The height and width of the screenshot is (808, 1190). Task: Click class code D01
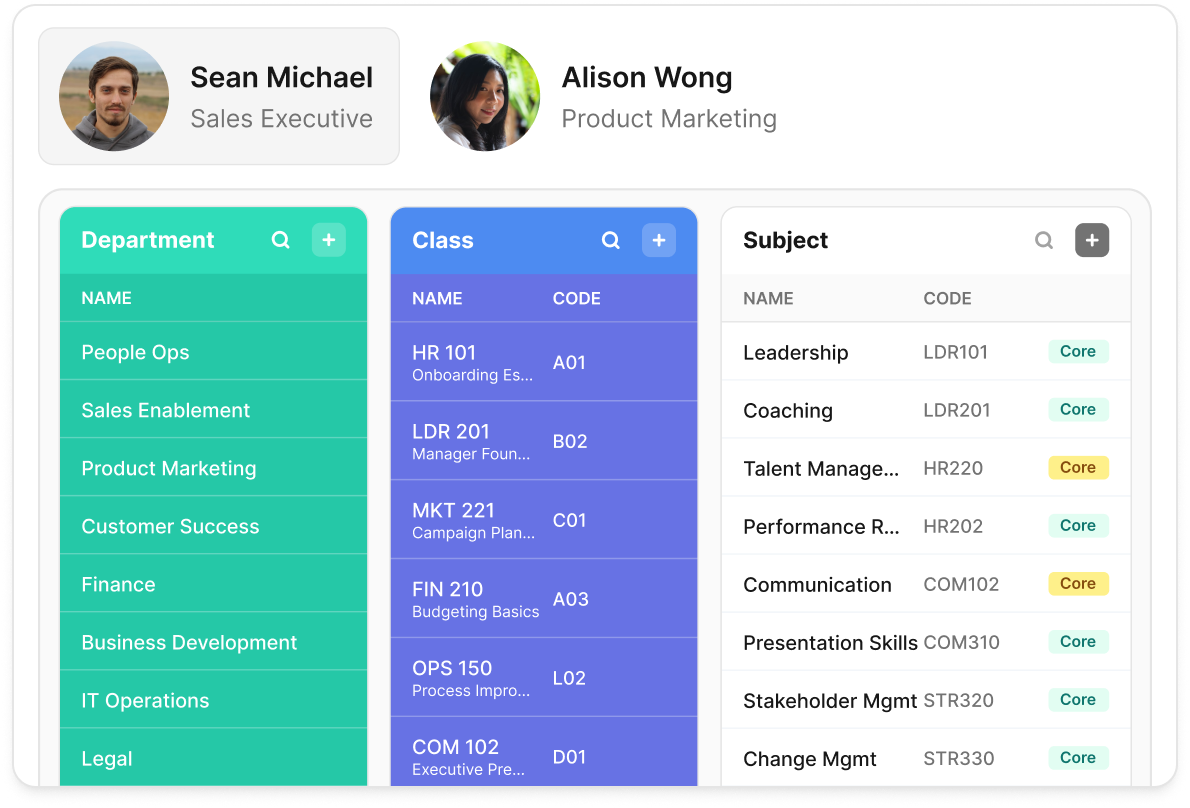pos(569,757)
